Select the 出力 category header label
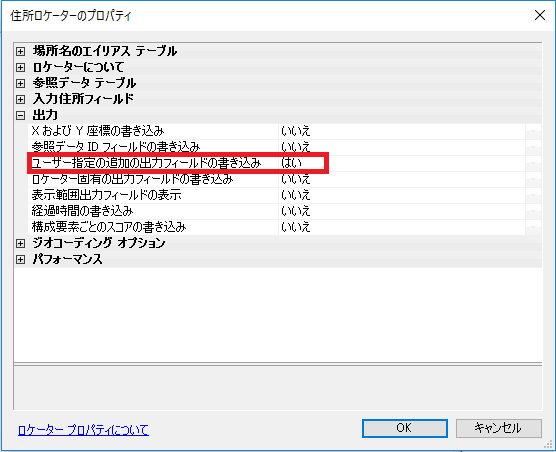This screenshot has height=452, width=556. (45, 115)
